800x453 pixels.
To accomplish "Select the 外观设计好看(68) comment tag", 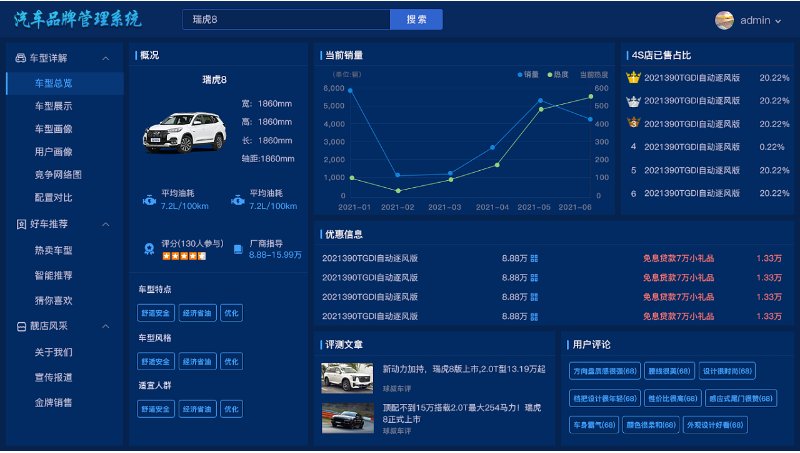I will point(715,425).
